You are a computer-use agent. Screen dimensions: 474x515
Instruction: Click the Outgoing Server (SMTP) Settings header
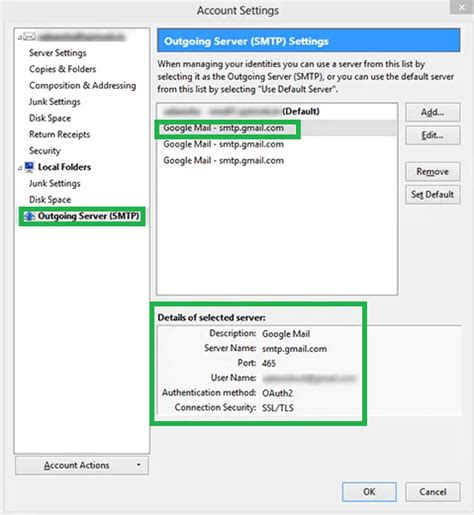(309, 41)
